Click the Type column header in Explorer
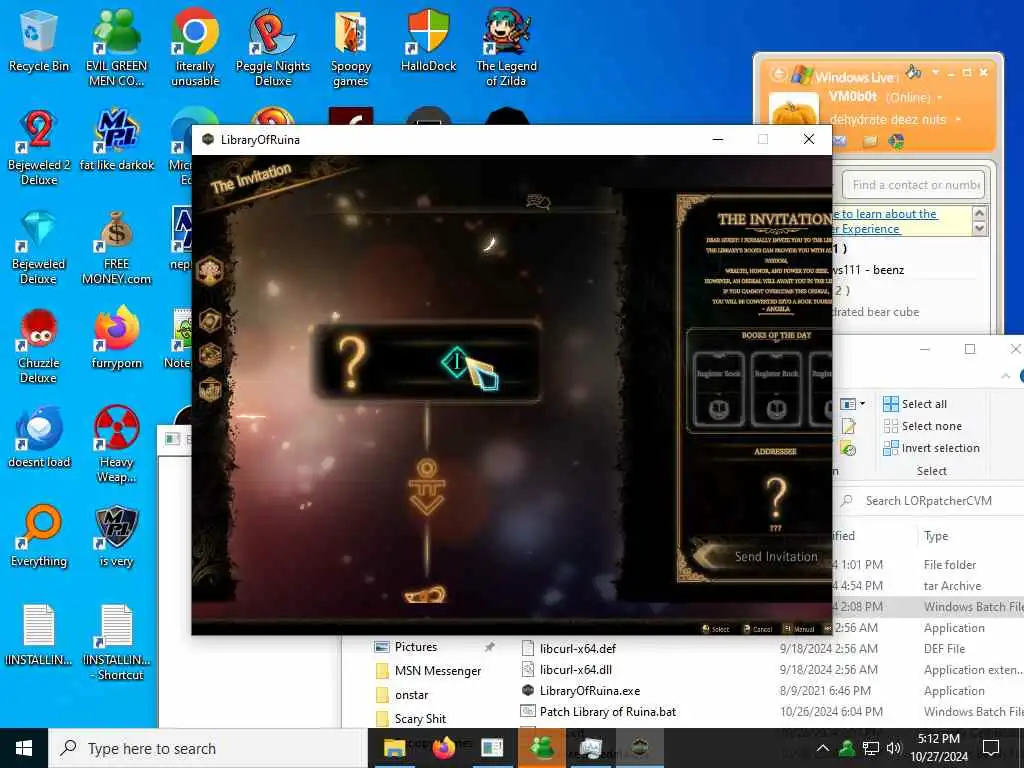1024x768 pixels. pyautogui.click(x=936, y=536)
